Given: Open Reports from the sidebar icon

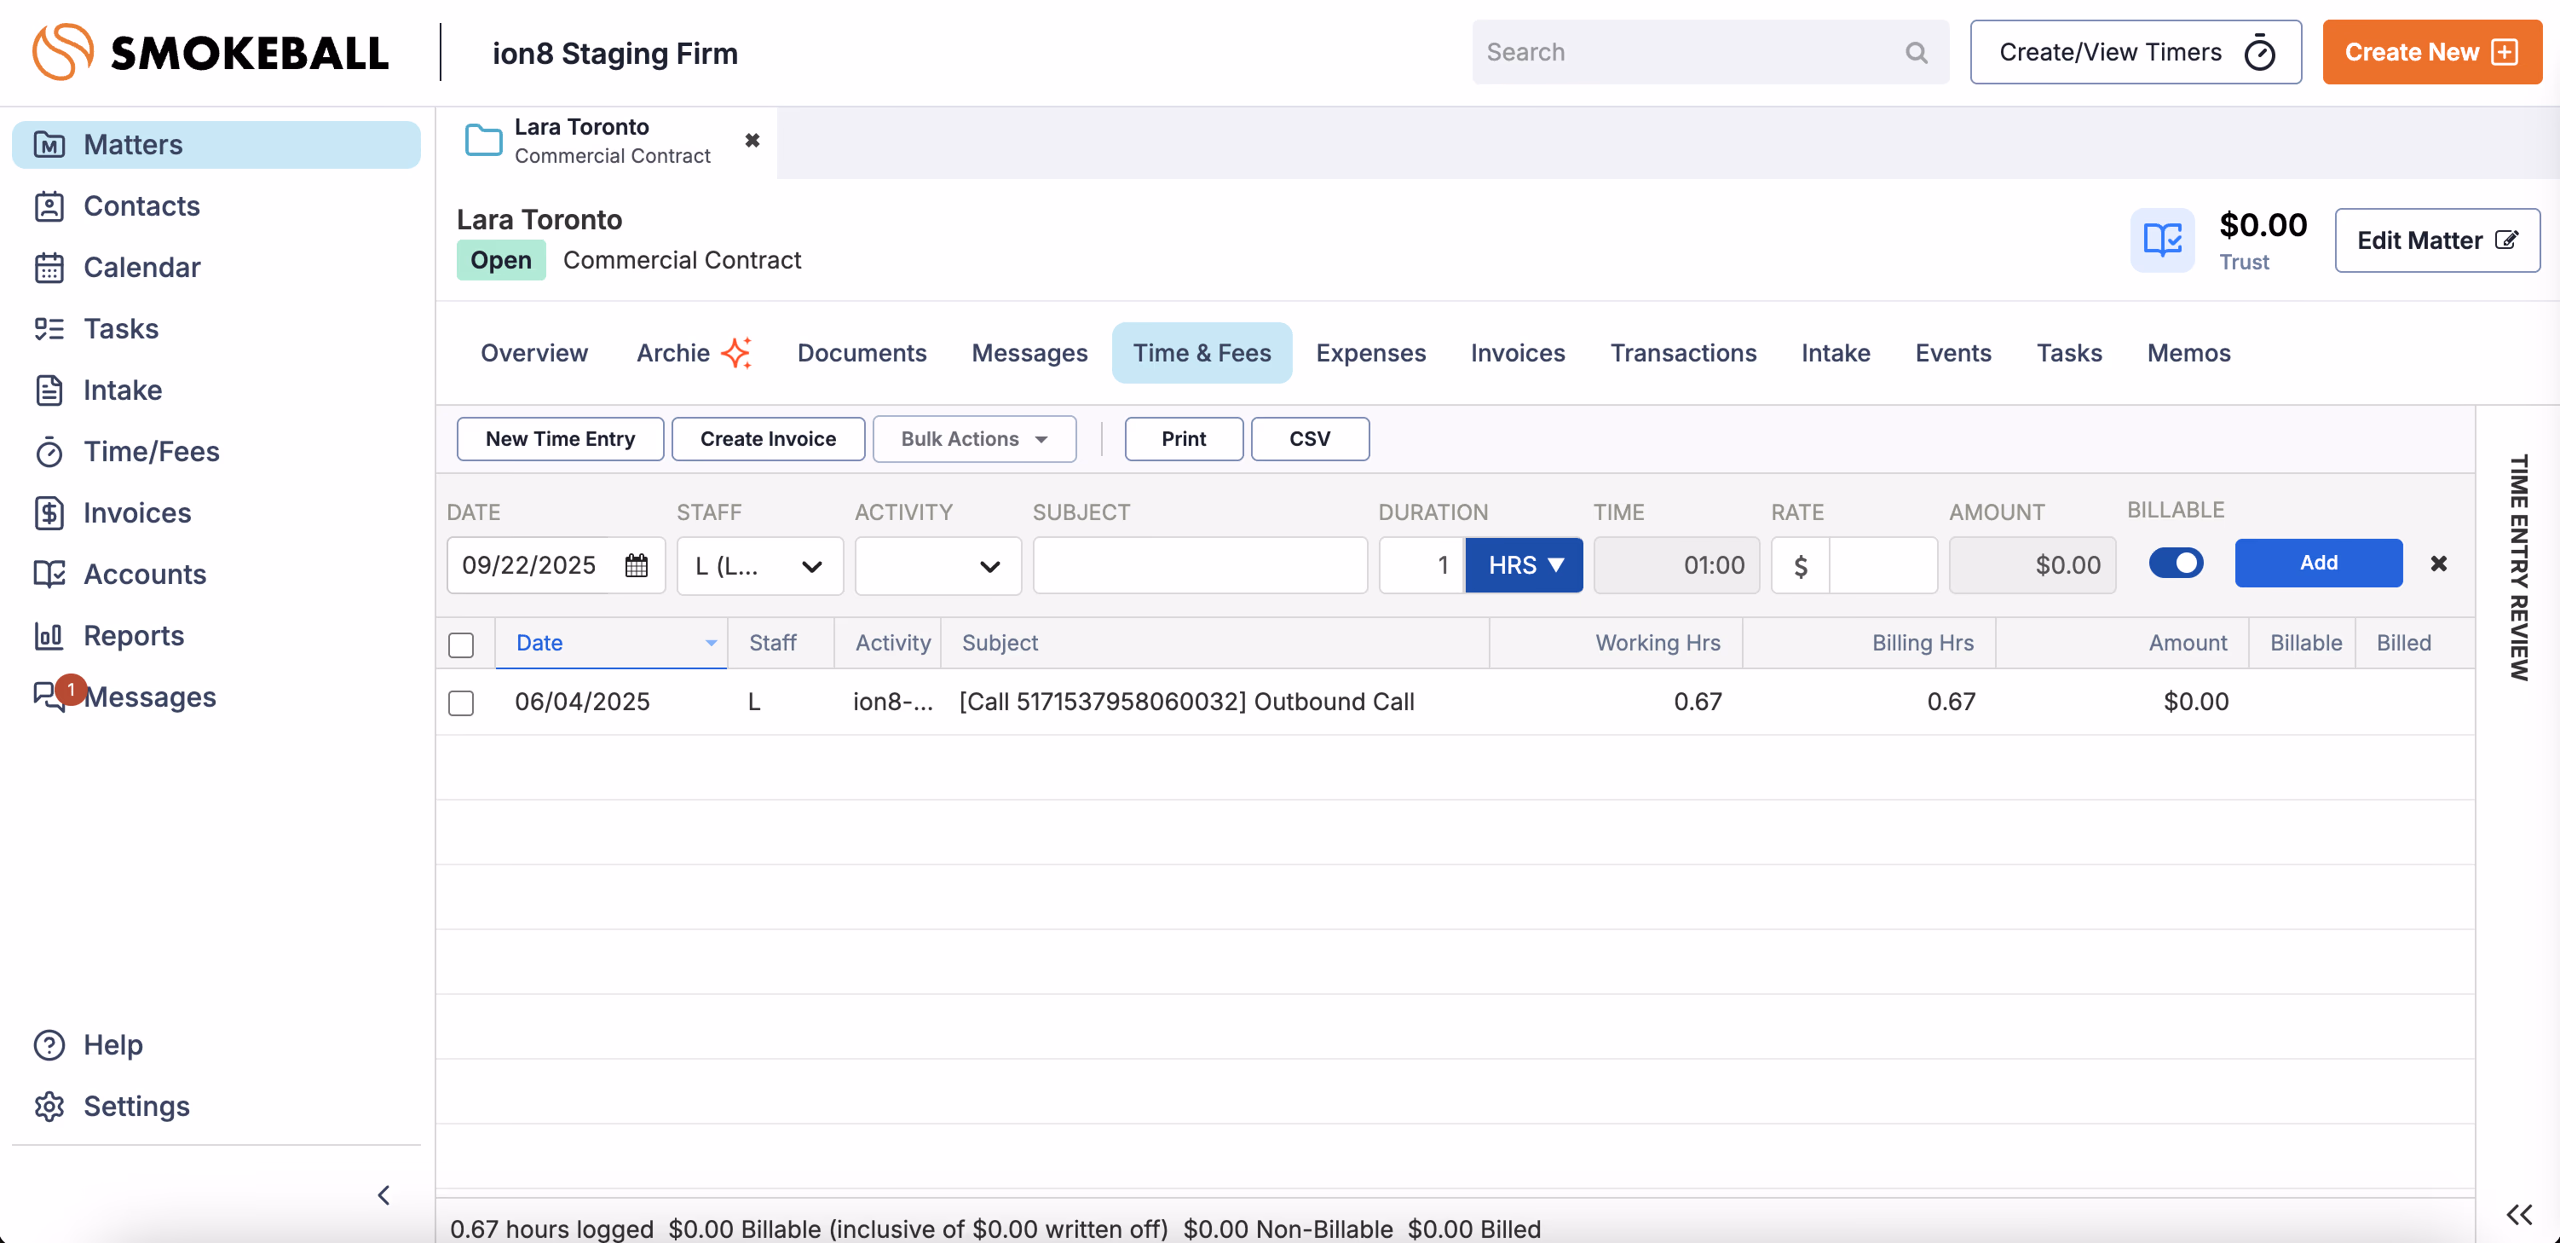Looking at the screenshot, I should point(49,636).
